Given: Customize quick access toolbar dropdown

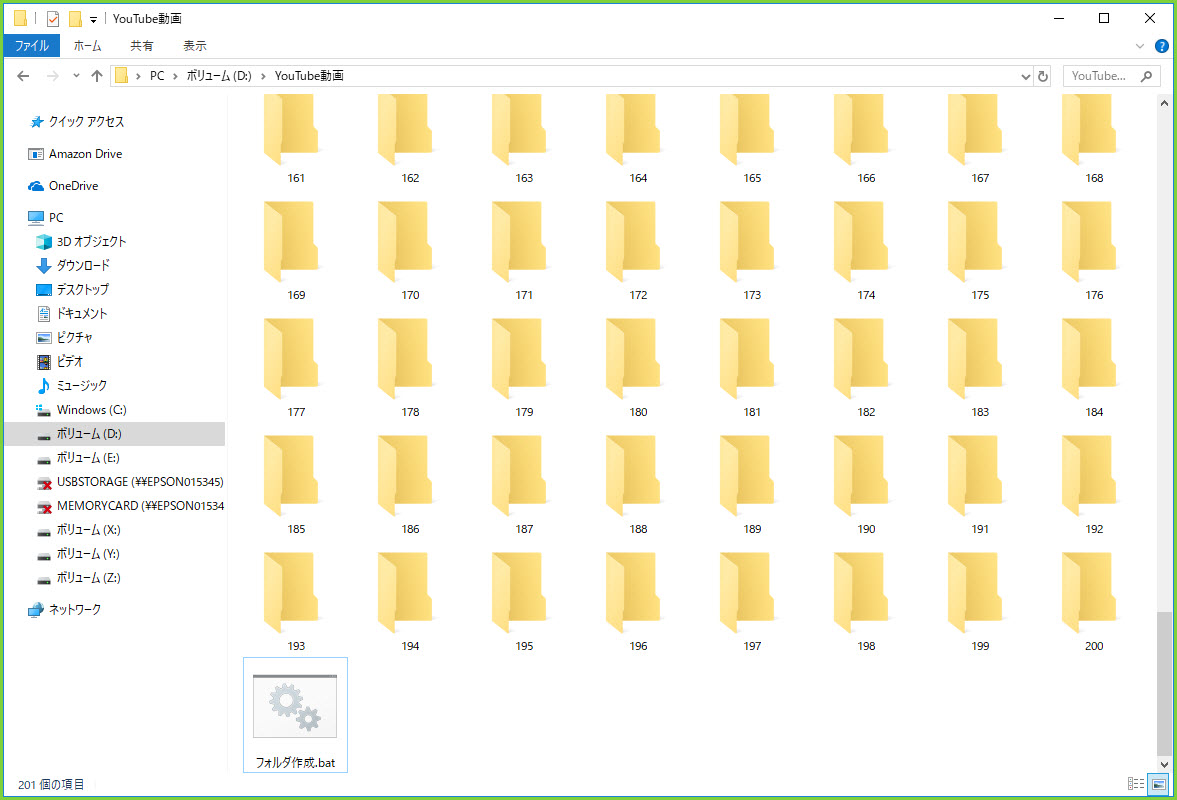Looking at the screenshot, I should pyautogui.click(x=93, y=19).
